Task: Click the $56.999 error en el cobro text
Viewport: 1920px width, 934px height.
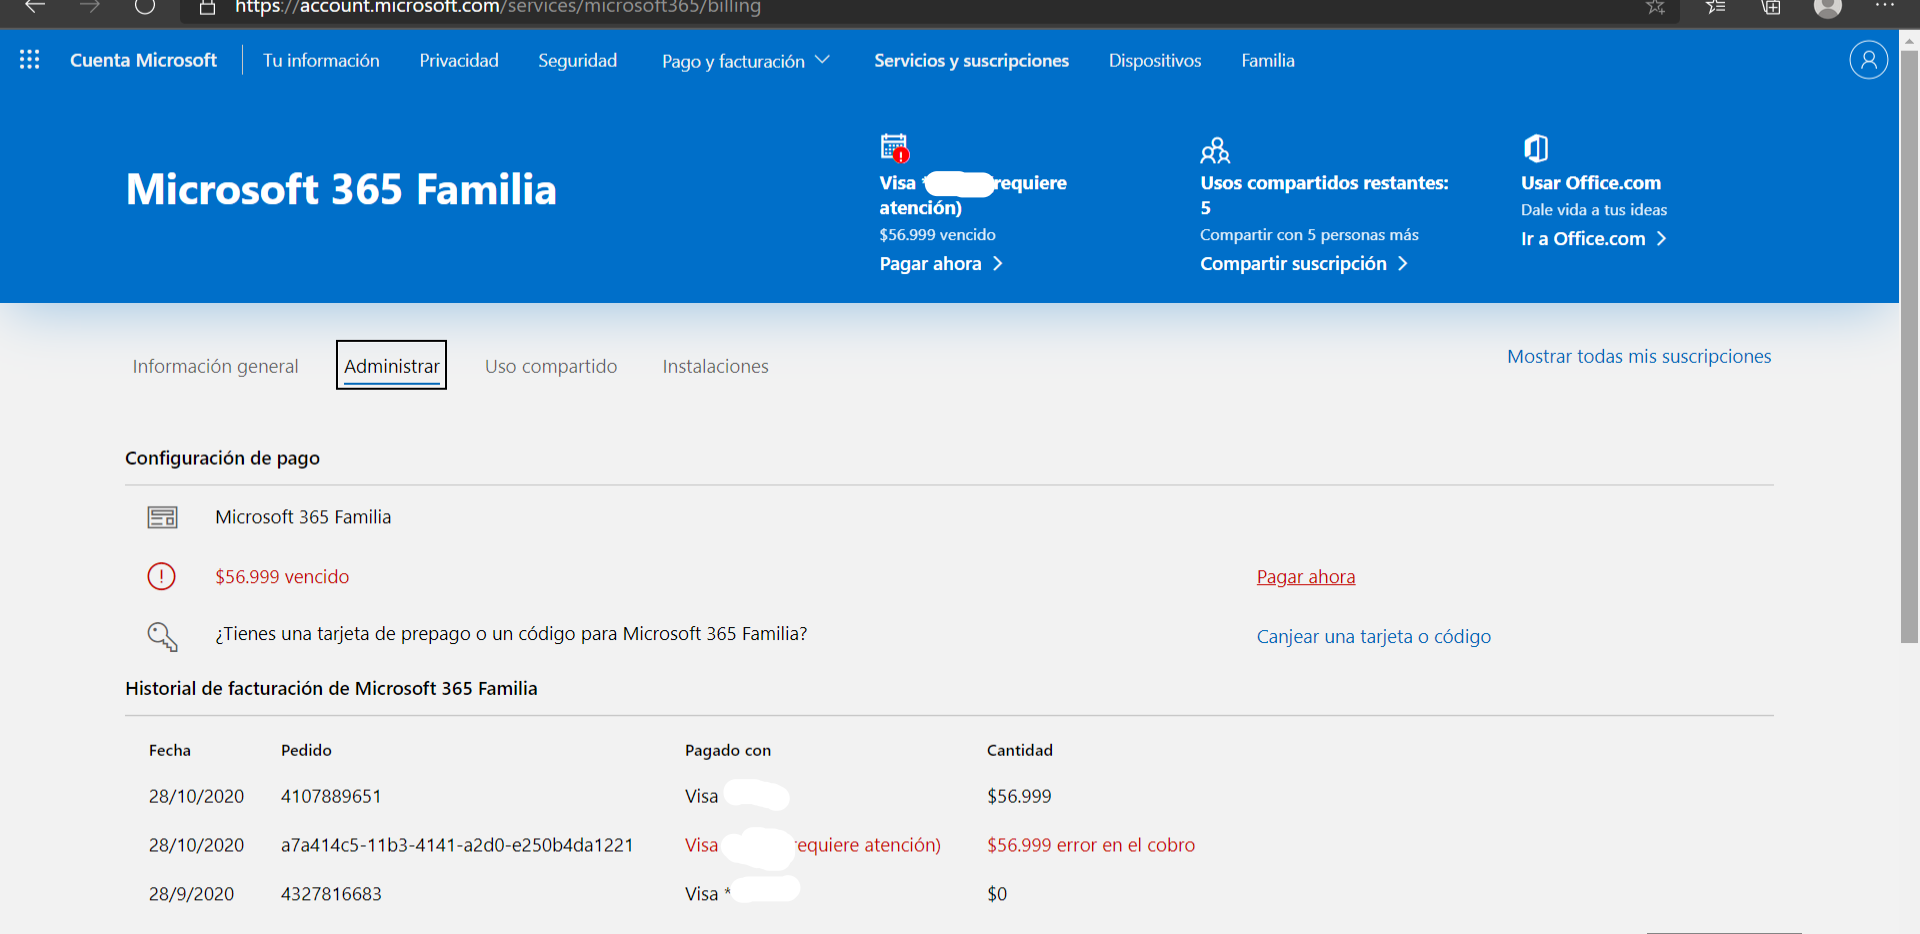Action: [1091, 845]
